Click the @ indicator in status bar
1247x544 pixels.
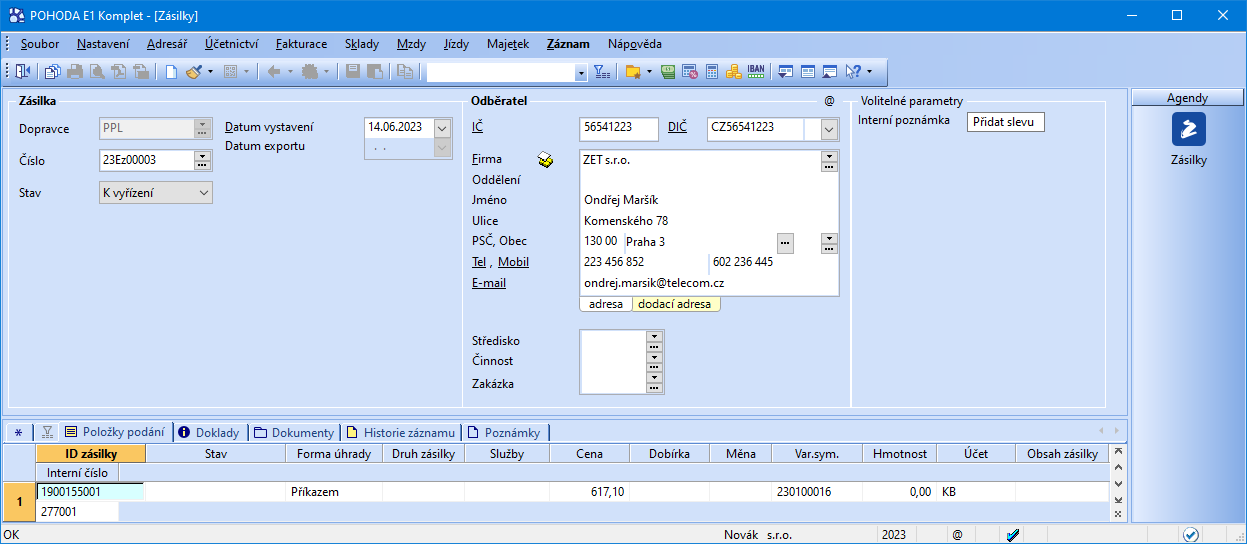coord(957,535)
